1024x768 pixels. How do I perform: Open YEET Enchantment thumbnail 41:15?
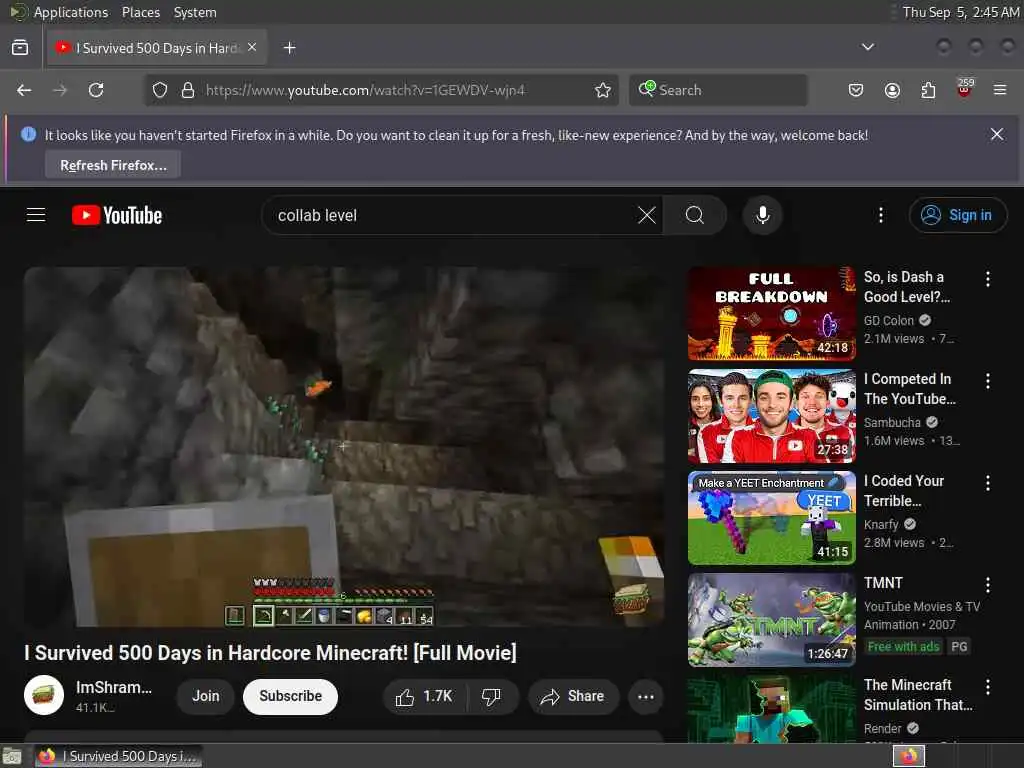click(771, 517)
